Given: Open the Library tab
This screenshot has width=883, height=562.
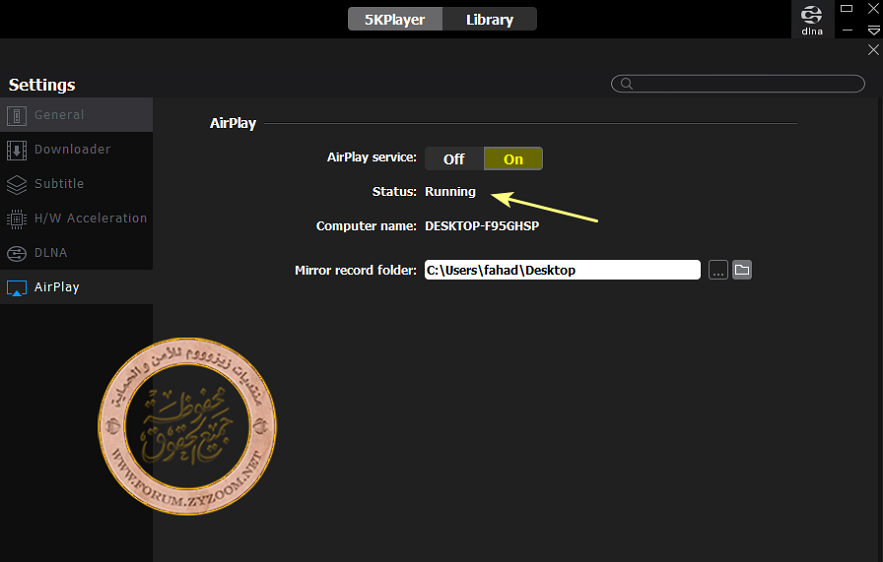Looking at the screenshot, I should pyautogui.click(x=489, y=19).
